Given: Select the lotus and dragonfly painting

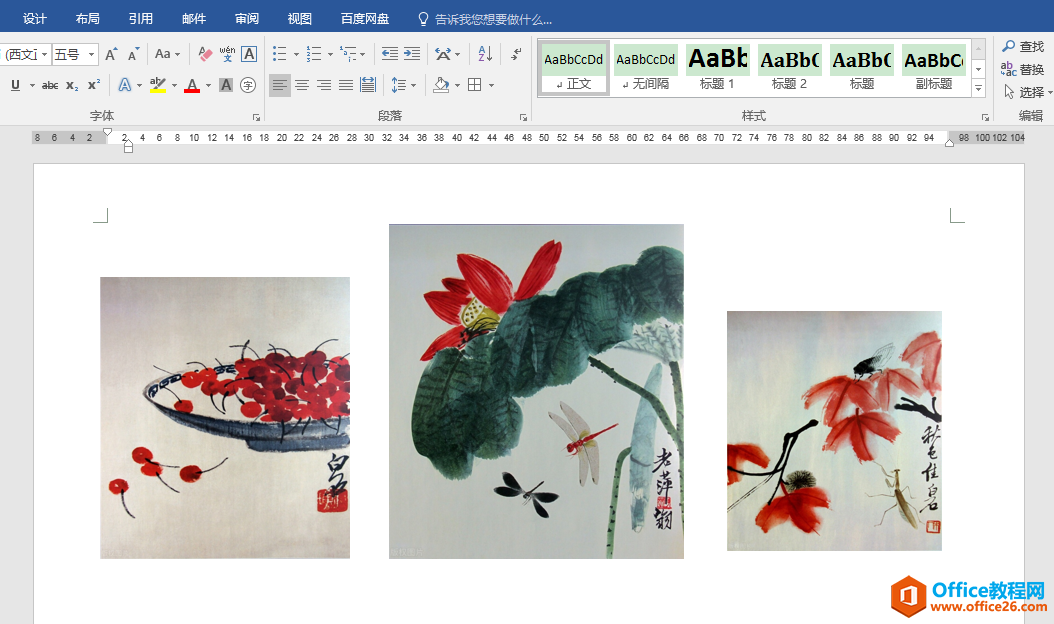Looking at the screenshot, I should [536, 391].
